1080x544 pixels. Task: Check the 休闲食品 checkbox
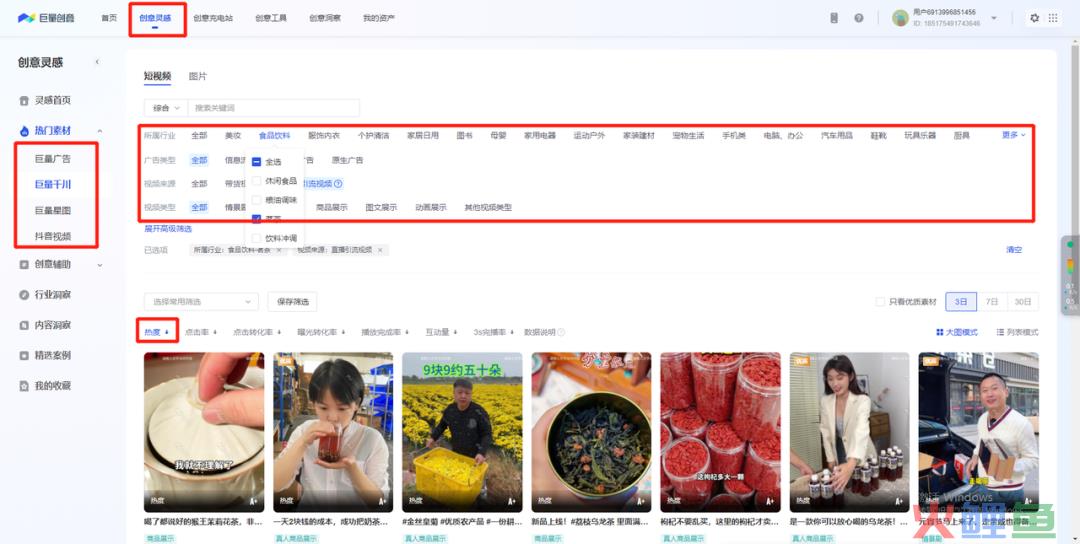[256, 181]
